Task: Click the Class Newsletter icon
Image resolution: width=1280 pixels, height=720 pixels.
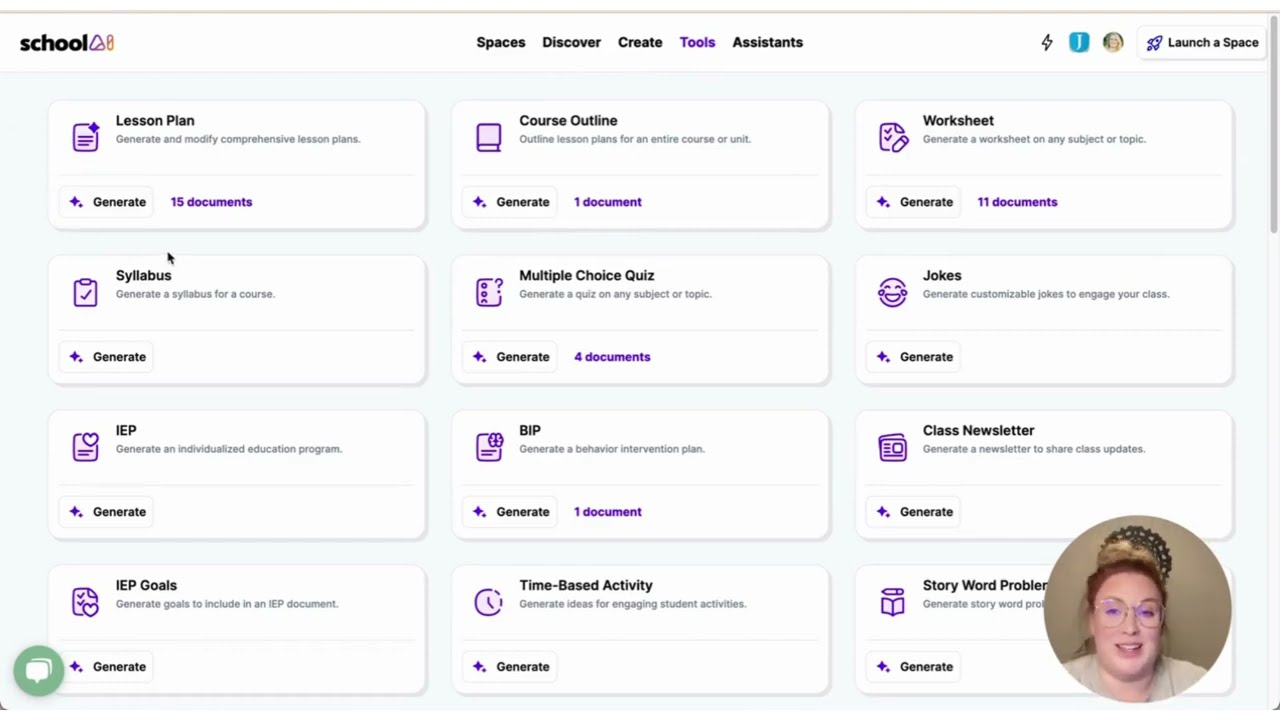Action: click(893, 447)
